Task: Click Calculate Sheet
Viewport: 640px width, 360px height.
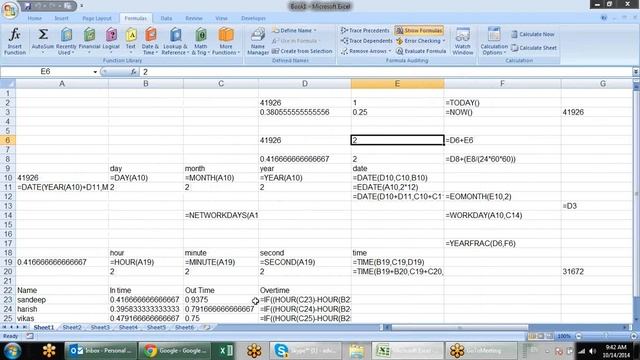Action: point(534,48)
